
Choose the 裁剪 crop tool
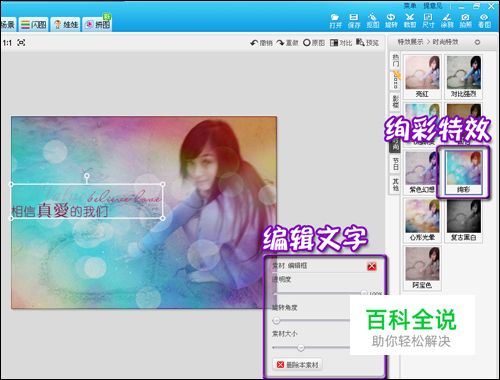point(410,21)
